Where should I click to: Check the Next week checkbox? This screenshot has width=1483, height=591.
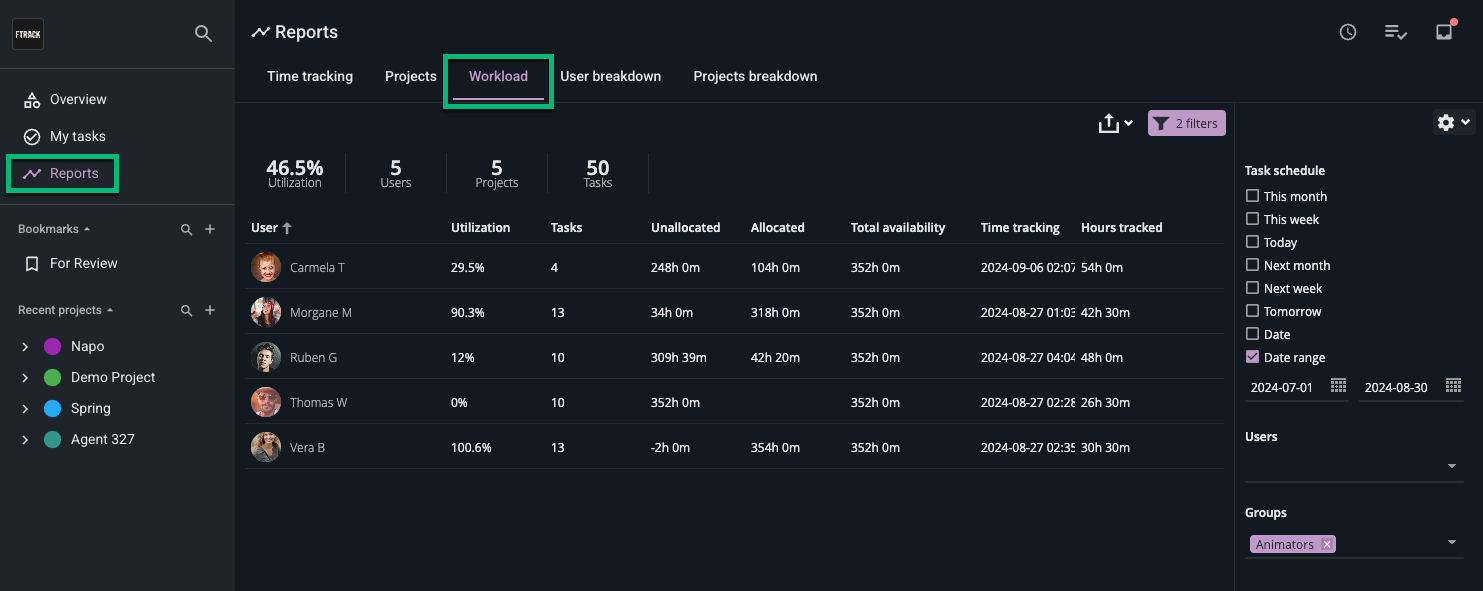click(1253, 288)
